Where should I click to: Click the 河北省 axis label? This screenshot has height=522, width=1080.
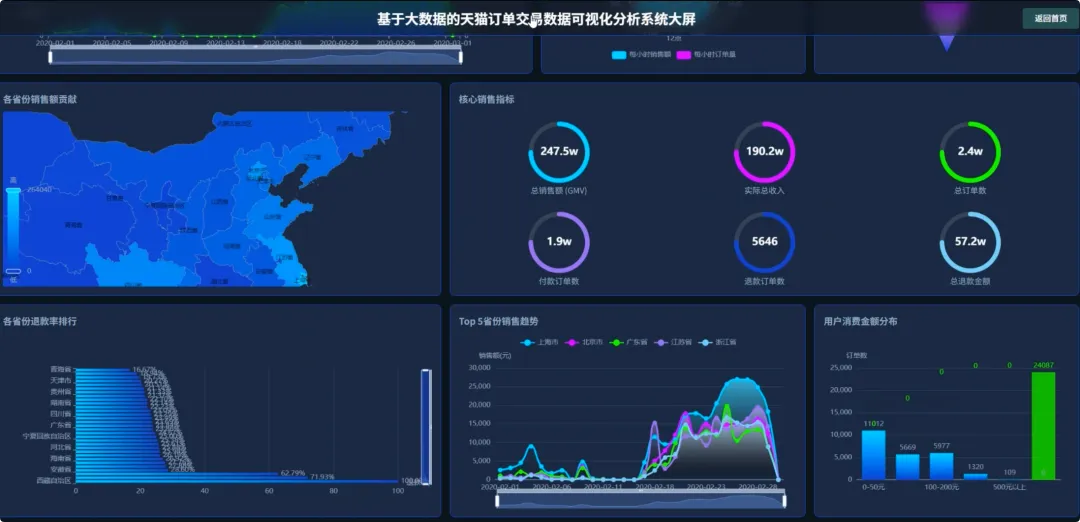point(61,447)
